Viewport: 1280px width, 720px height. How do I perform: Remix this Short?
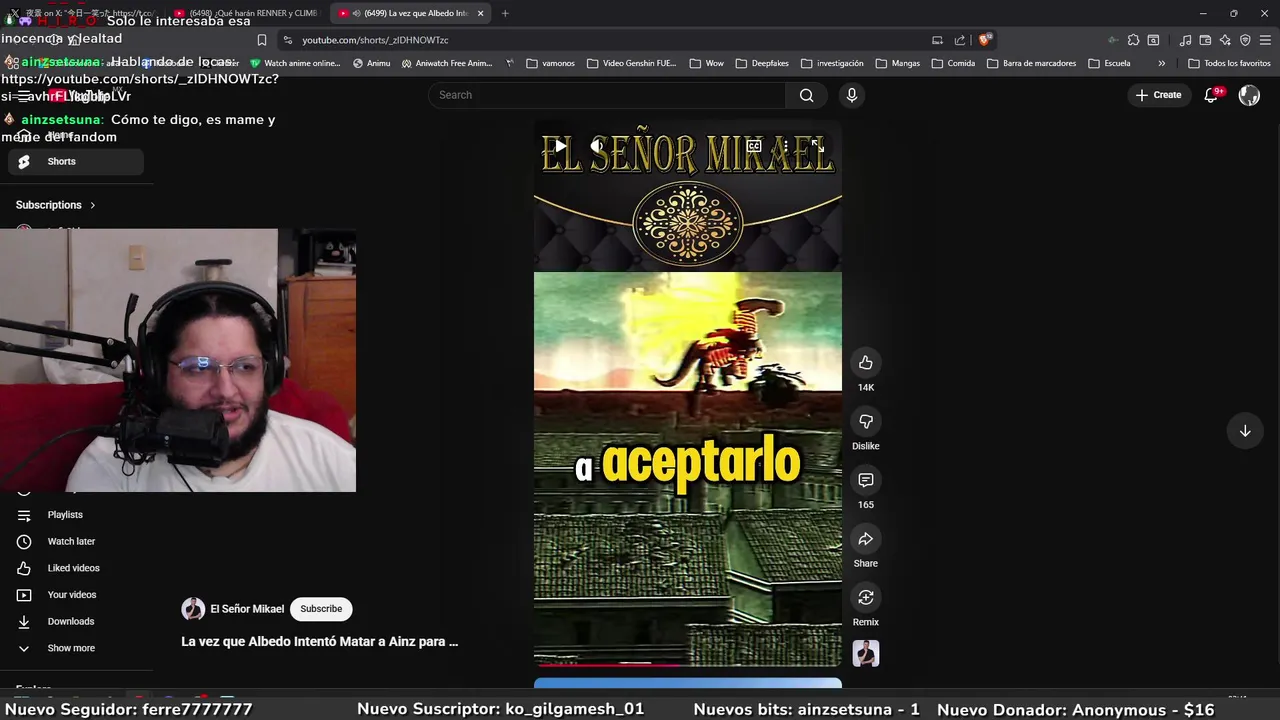(866, 597)
